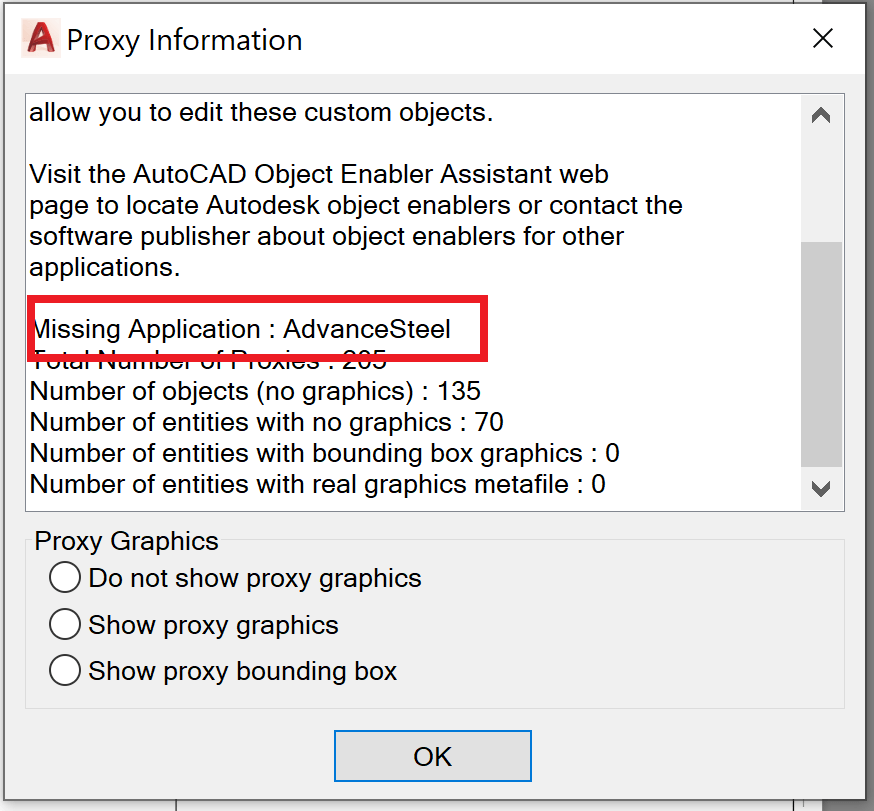Click the OK button to dismiss the dialog
874x811 pixels.
(432, 755)
